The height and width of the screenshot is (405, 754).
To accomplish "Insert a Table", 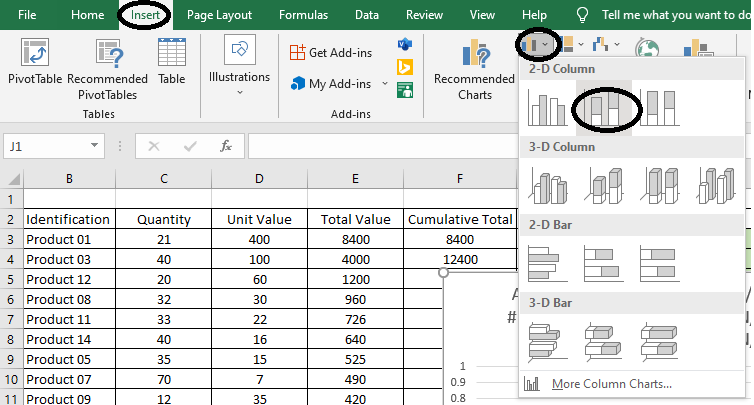I will pos(172,62).
